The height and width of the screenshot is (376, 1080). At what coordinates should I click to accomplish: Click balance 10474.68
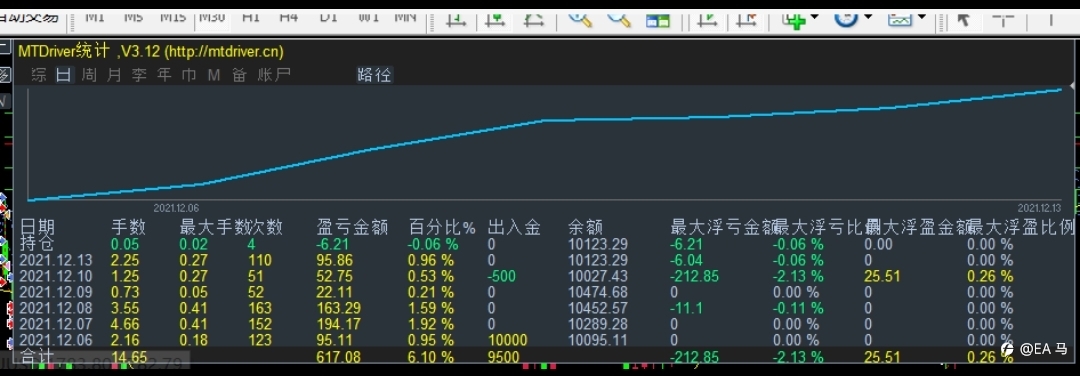(x=598, y=292)
